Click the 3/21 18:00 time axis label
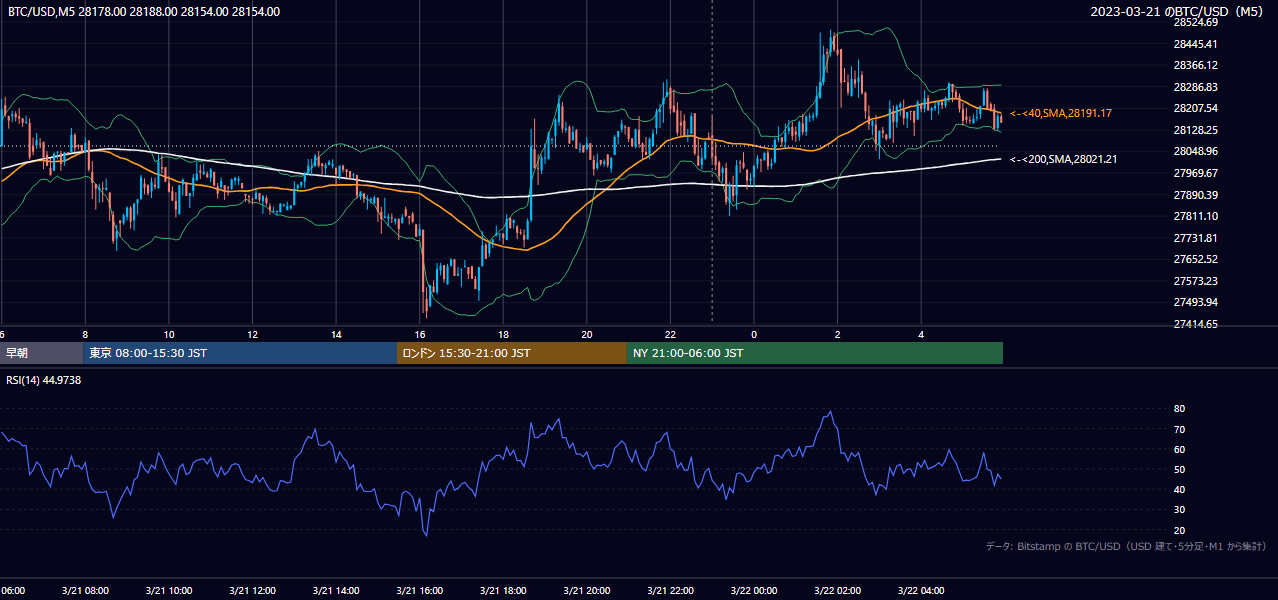The height and width of the screenshot is (600, 1278). (x=503, y=591)
